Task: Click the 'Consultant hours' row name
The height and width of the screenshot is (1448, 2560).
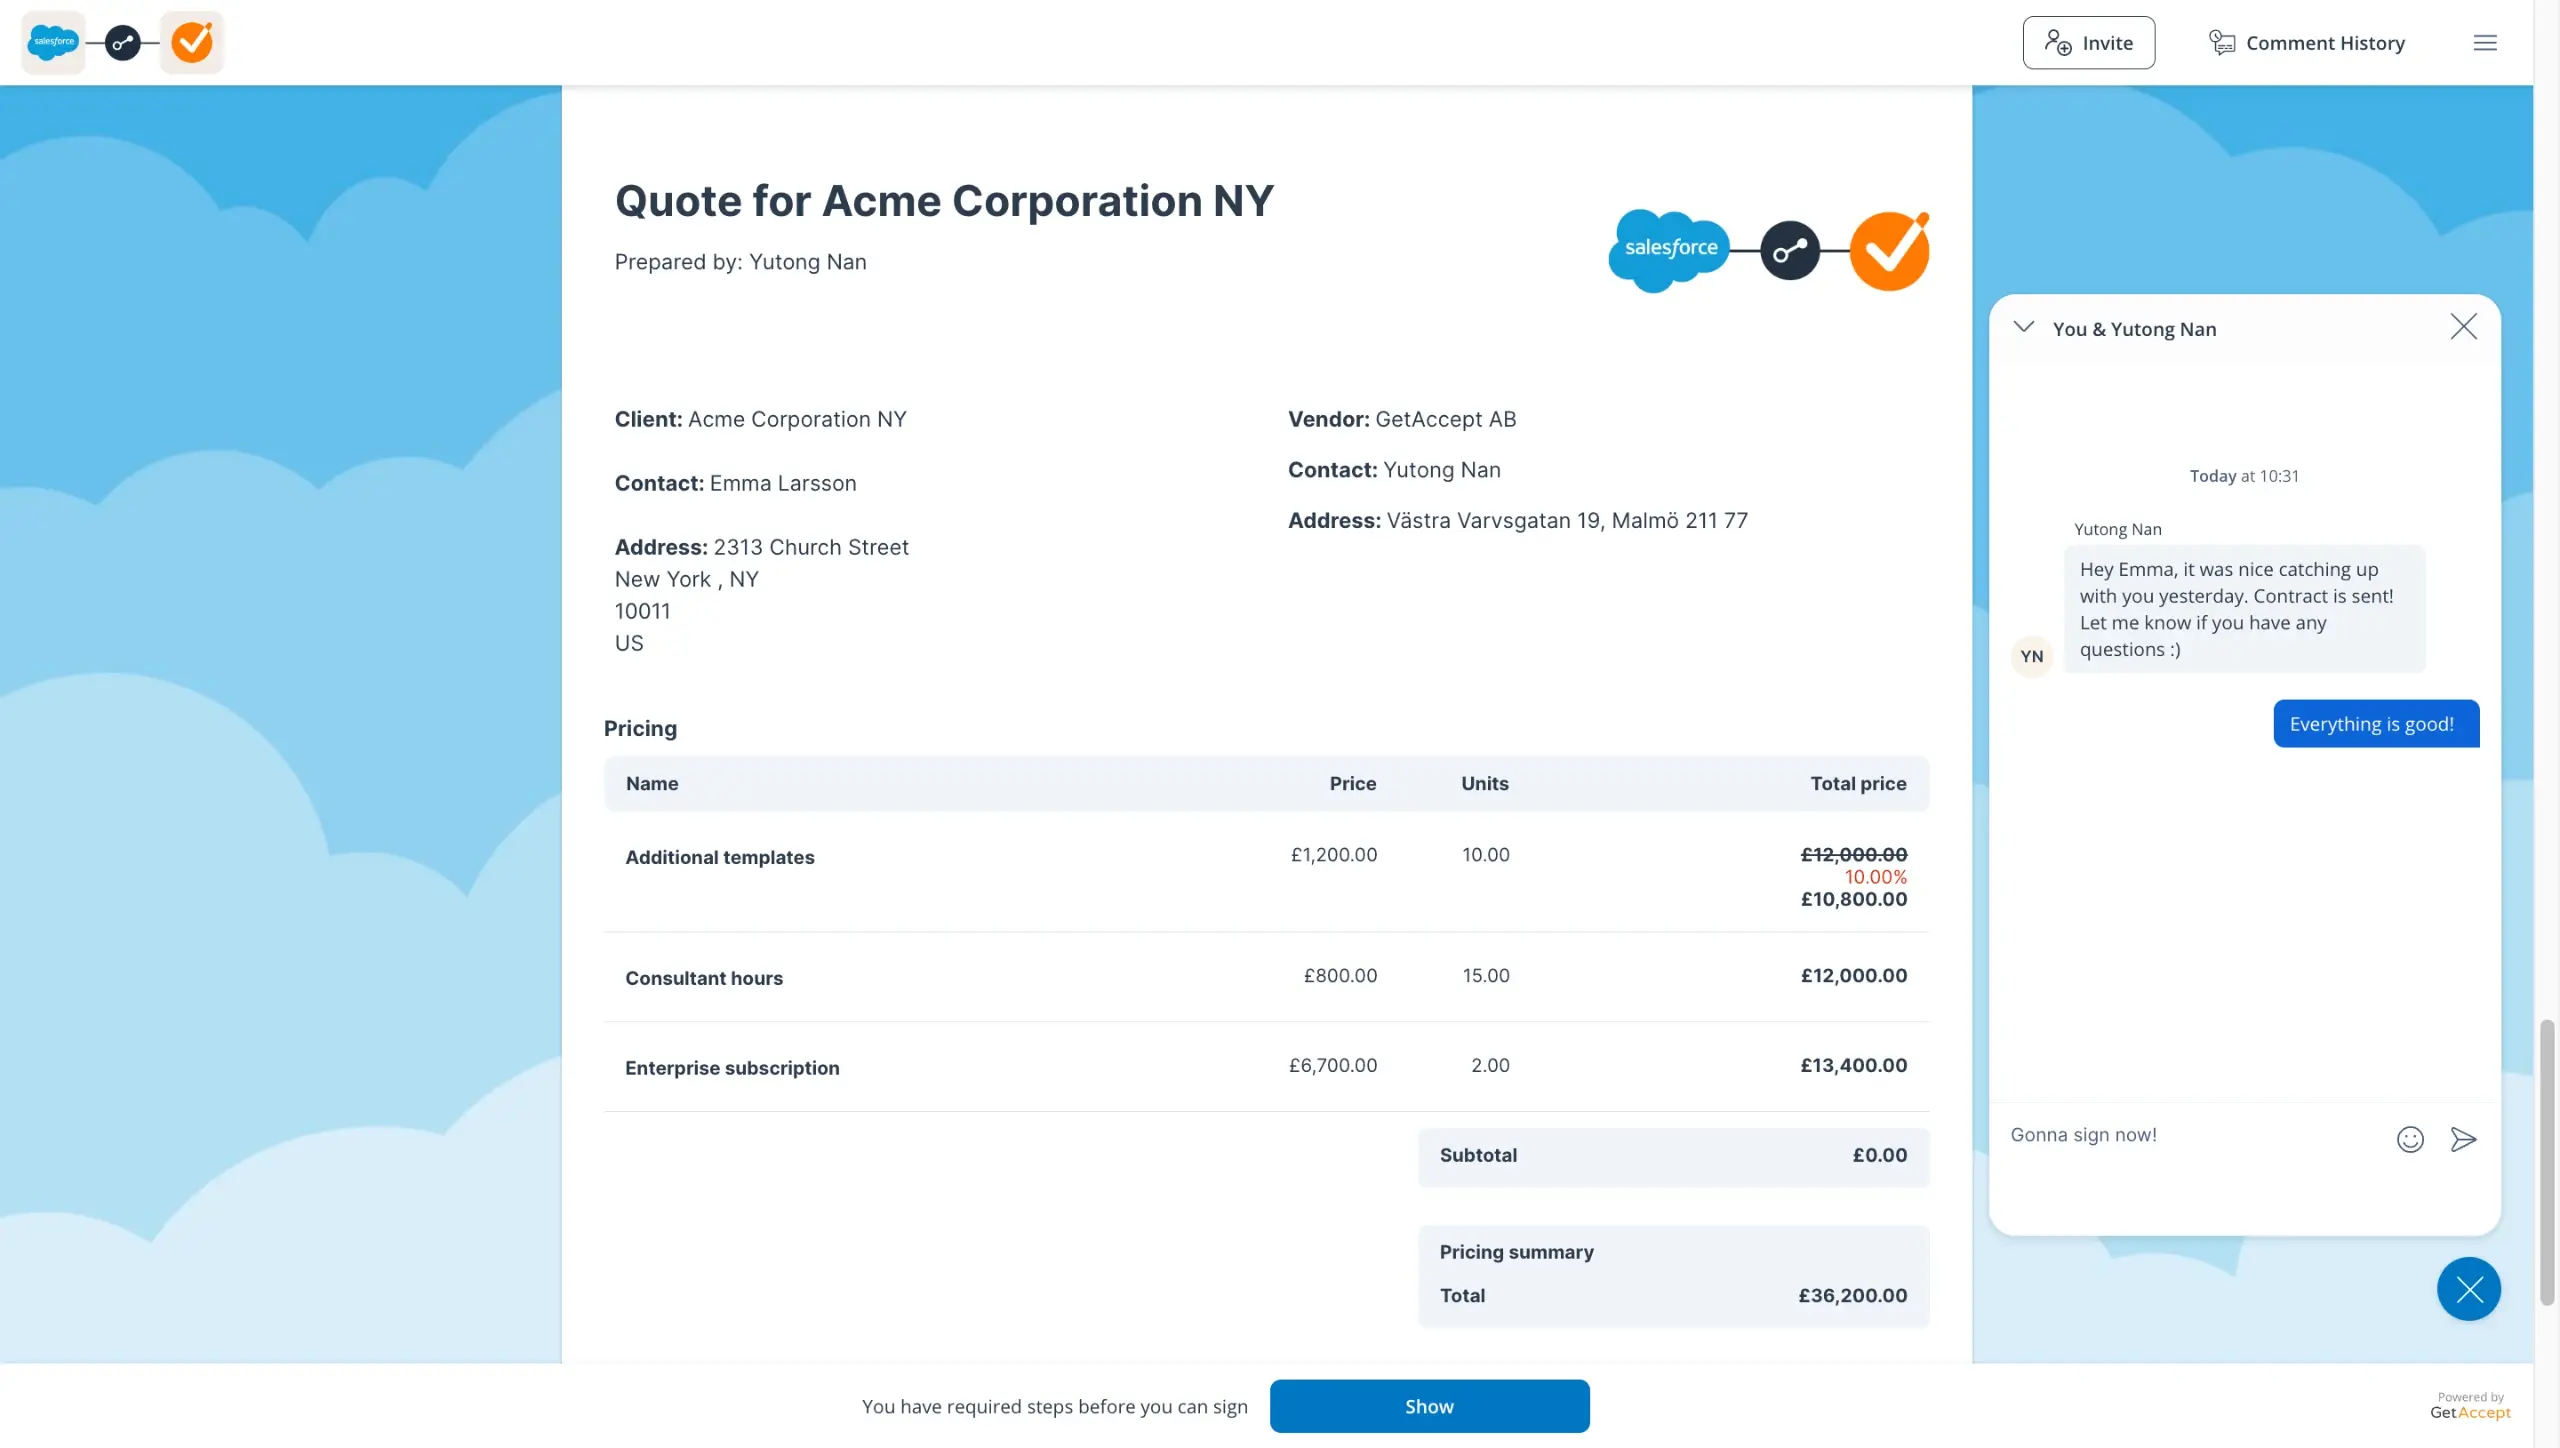Action: tap(703, 978)
